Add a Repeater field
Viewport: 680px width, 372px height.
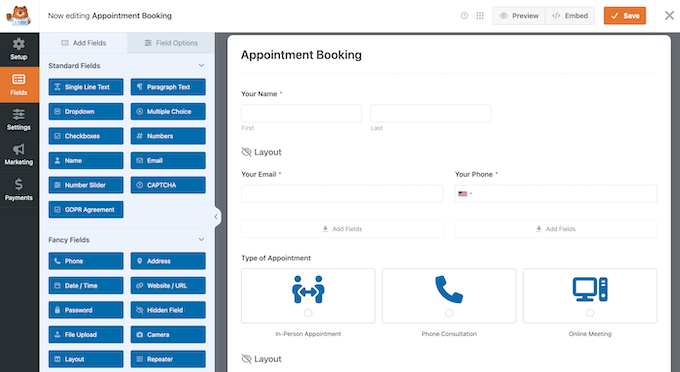168,359
